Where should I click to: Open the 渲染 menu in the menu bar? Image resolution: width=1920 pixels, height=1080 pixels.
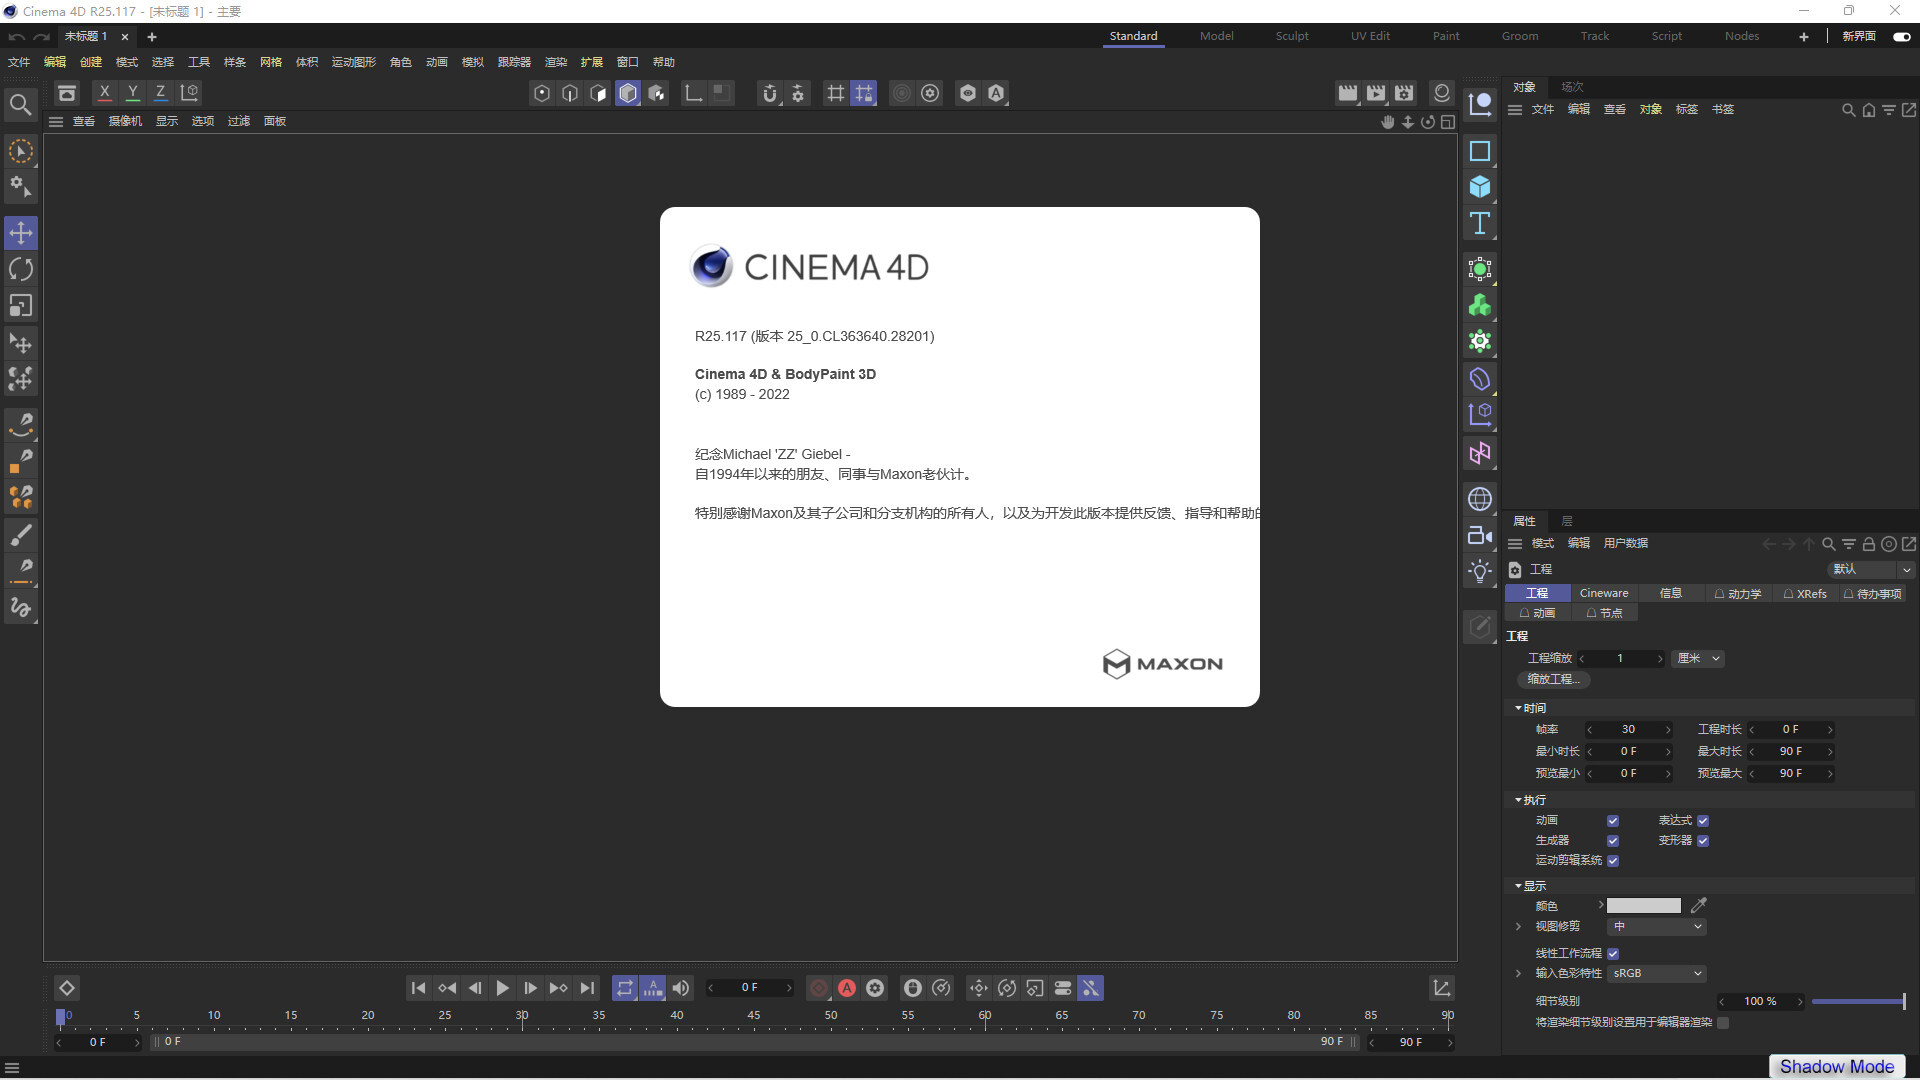(556, 61)
